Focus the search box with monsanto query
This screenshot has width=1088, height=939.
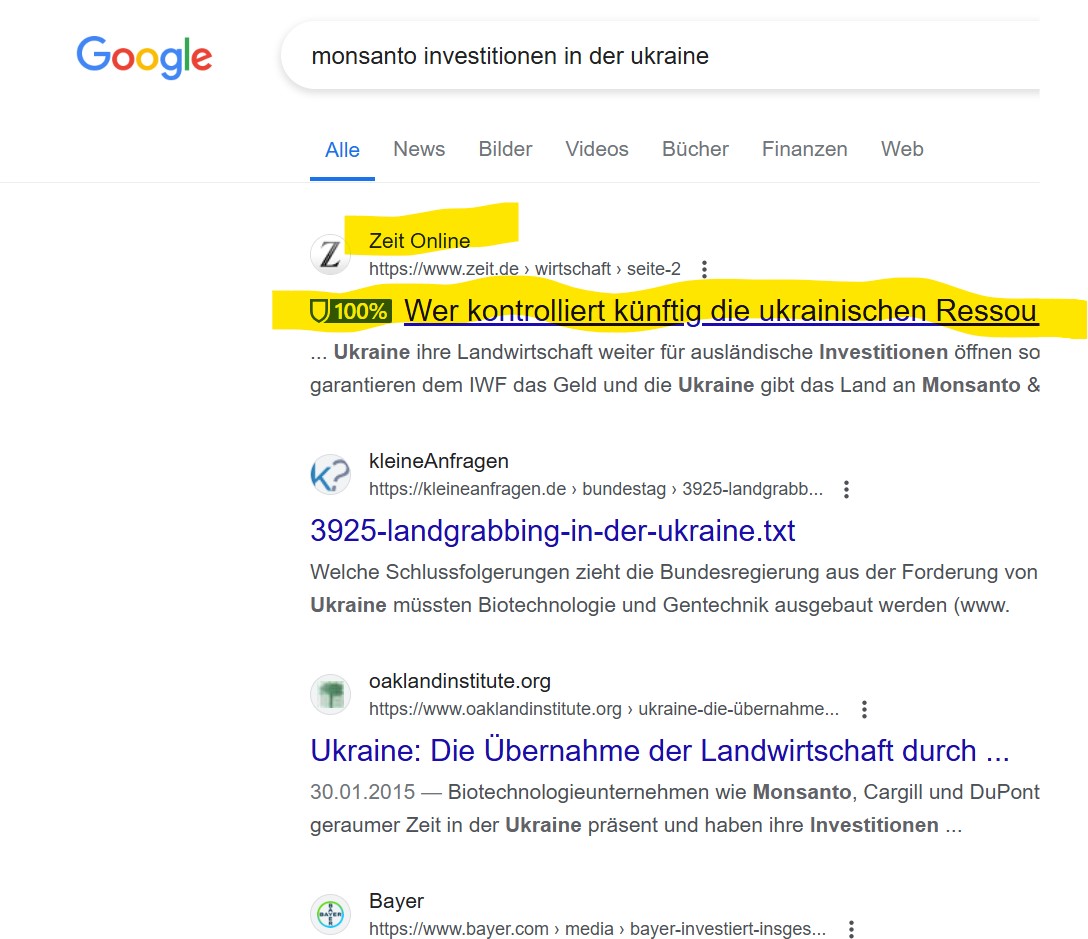click(x=659, y=56)
